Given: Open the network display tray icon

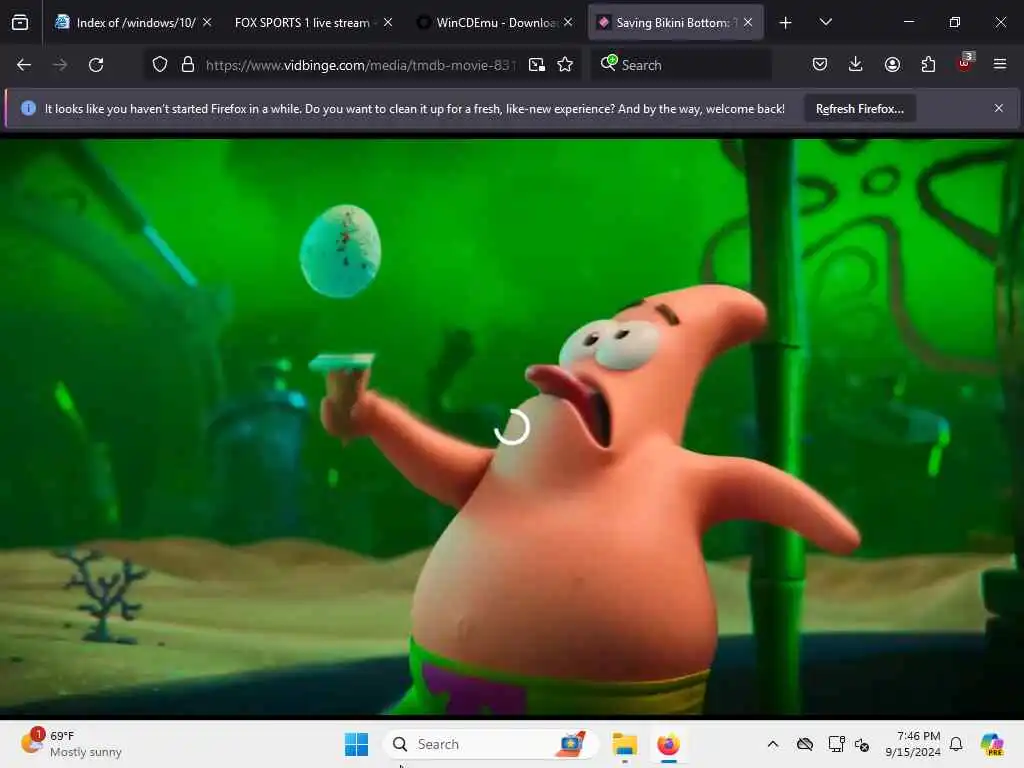Looking at the screenshot, I should (836, 744).
